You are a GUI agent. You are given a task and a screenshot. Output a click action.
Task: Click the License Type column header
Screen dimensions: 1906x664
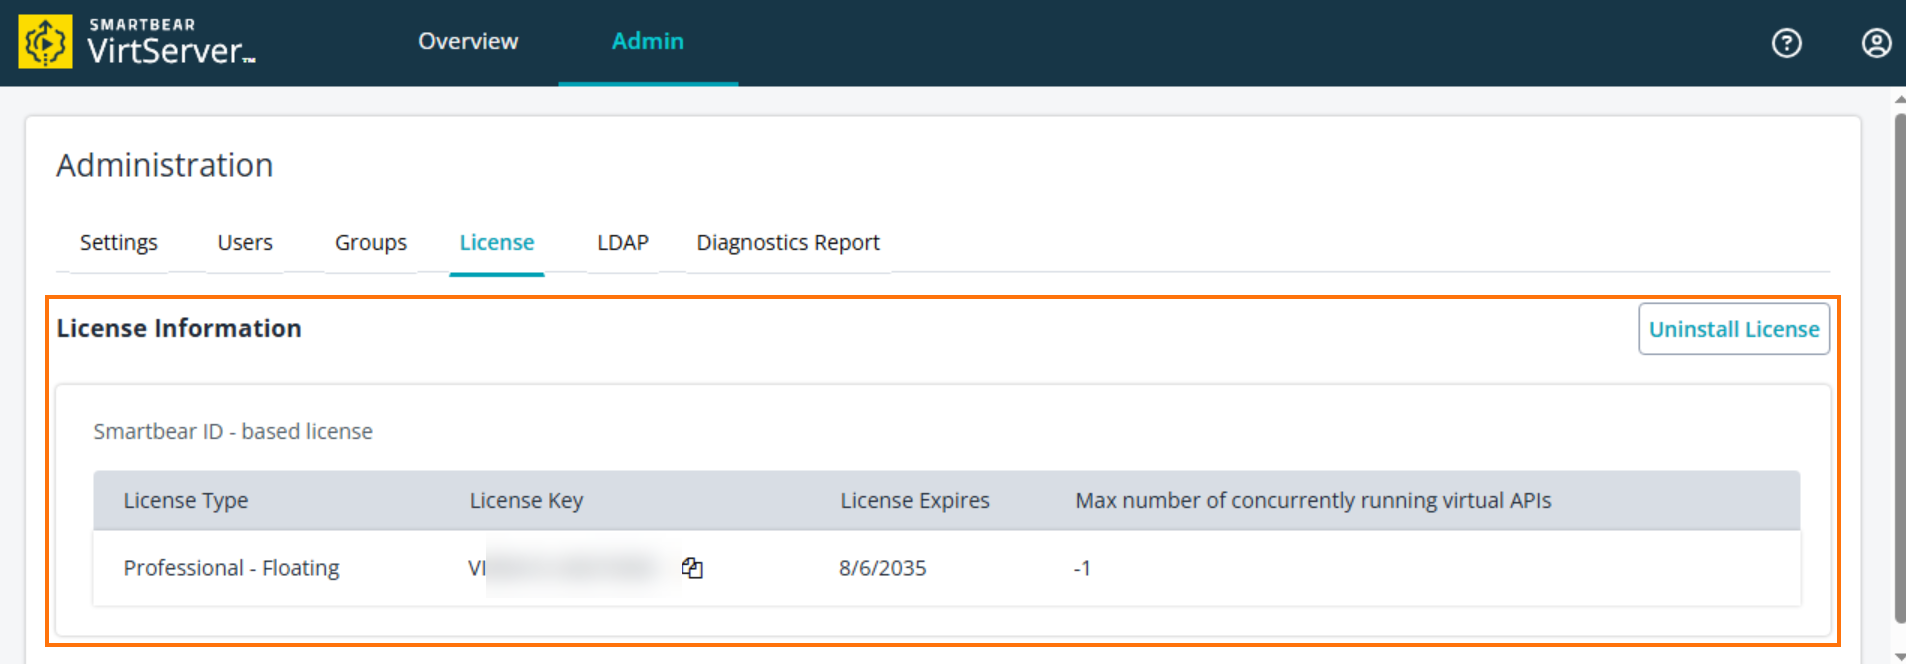coord(186,501)
